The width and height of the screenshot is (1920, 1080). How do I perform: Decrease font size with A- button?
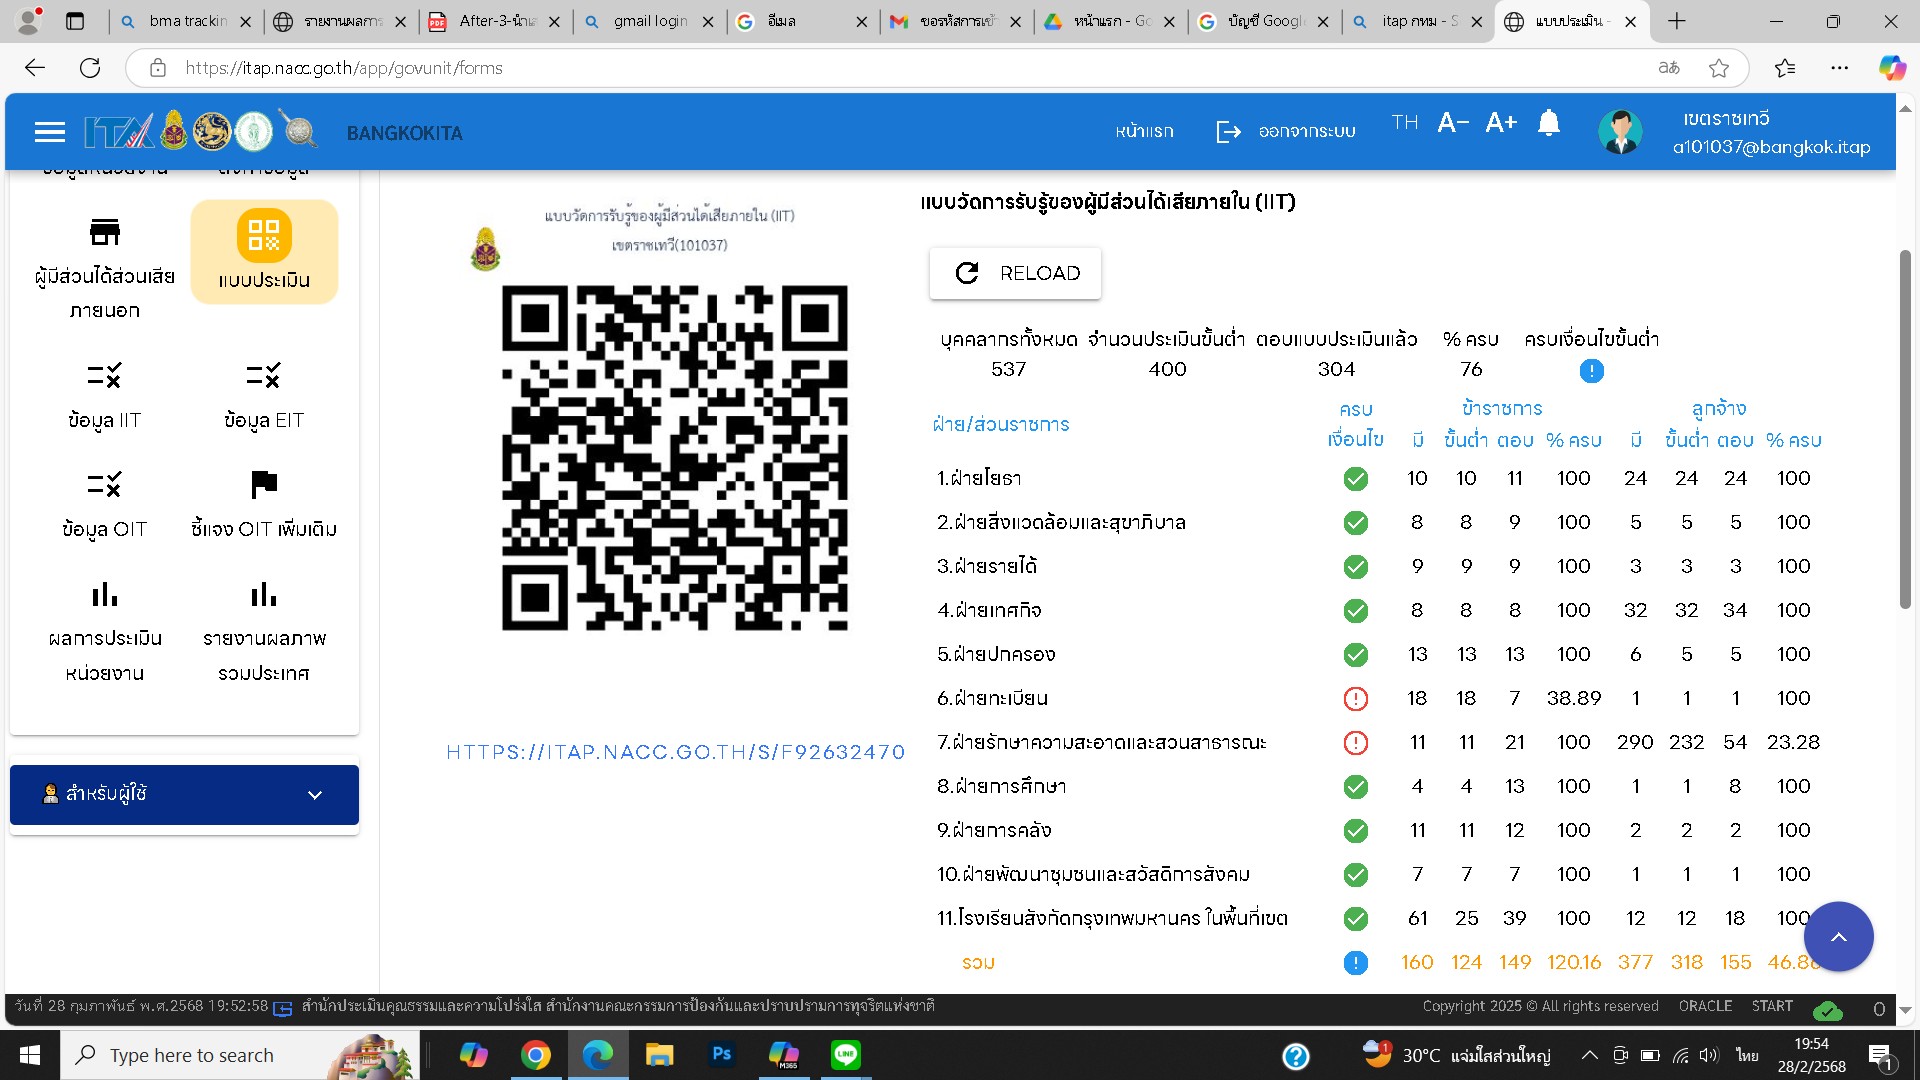point(1452,123)
